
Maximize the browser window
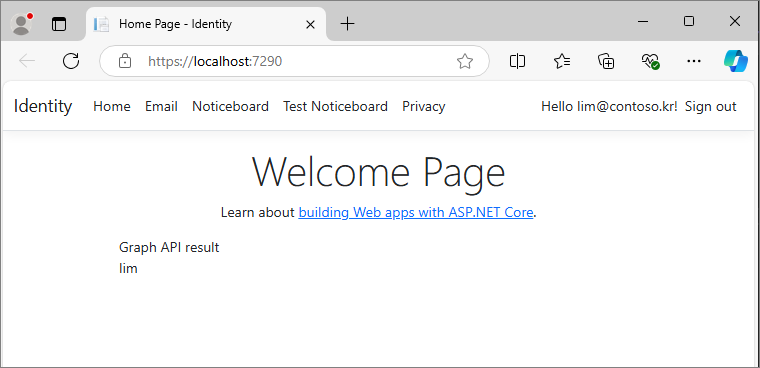pyautogui.click(x=689, y=21)
